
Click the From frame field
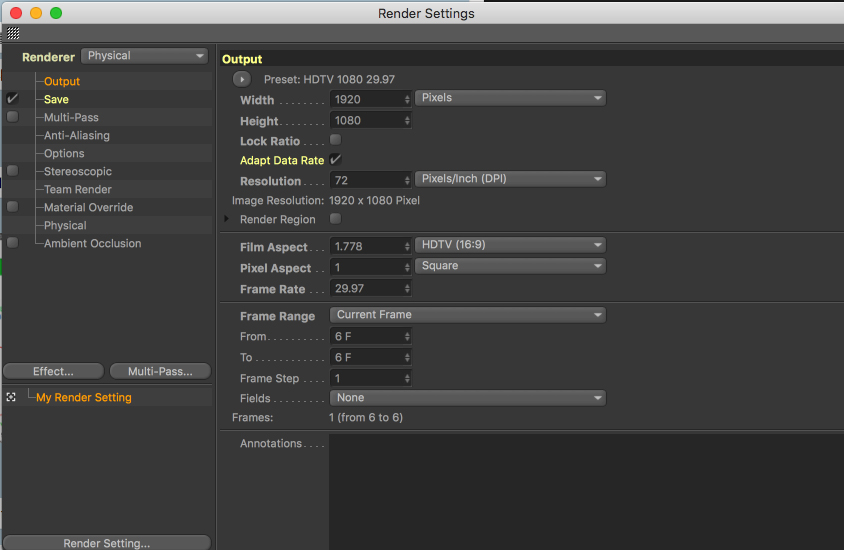tap(370, 336)
